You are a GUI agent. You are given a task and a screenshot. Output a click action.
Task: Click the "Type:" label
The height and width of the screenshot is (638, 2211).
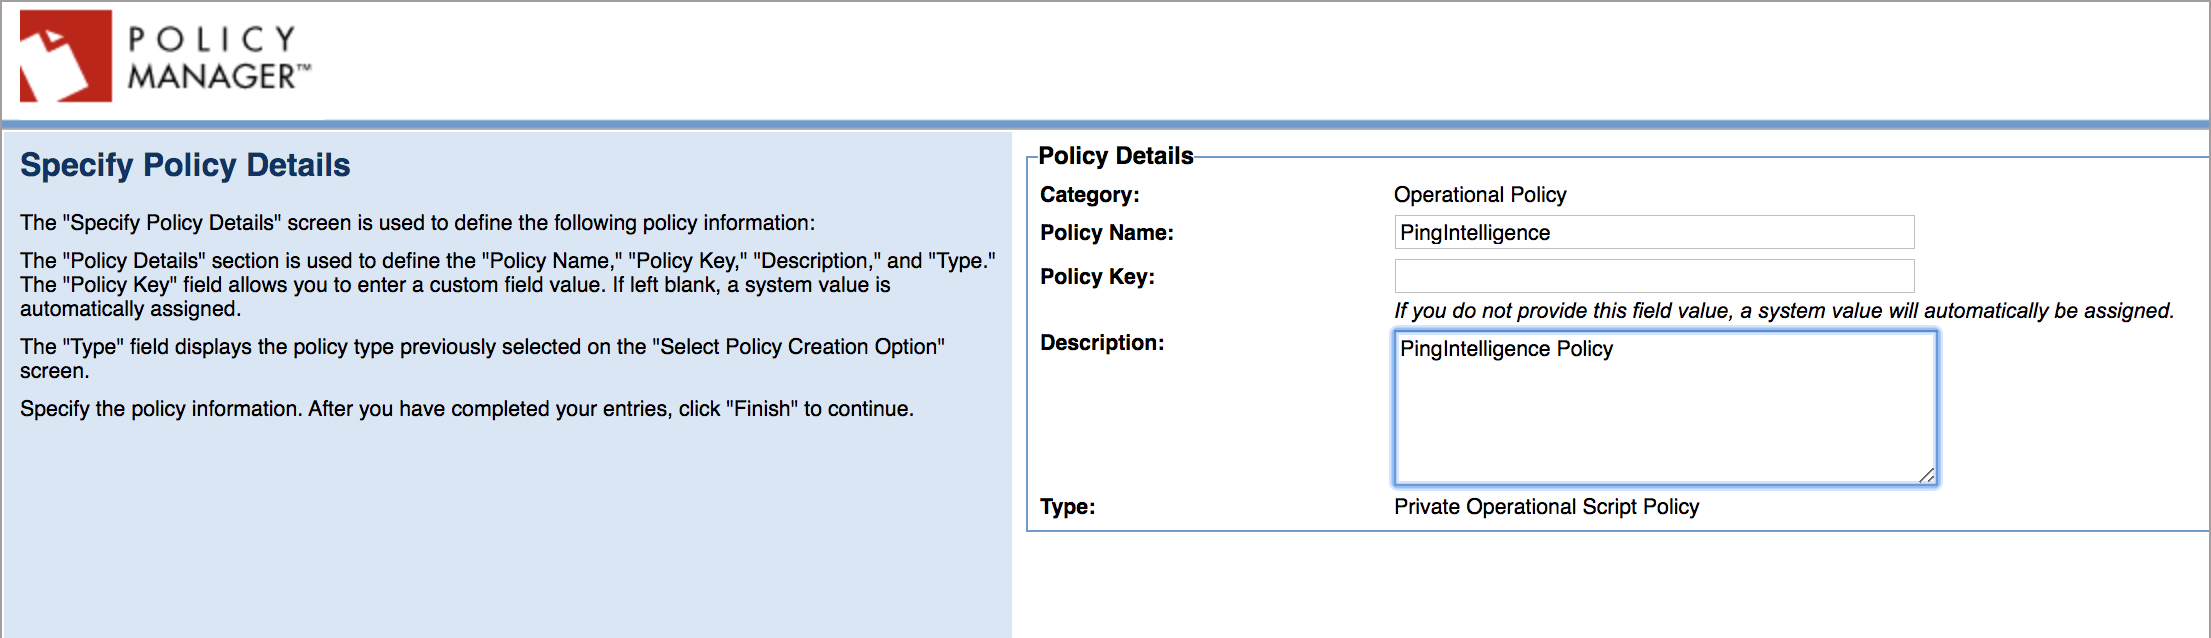[x=1067, y=507]
